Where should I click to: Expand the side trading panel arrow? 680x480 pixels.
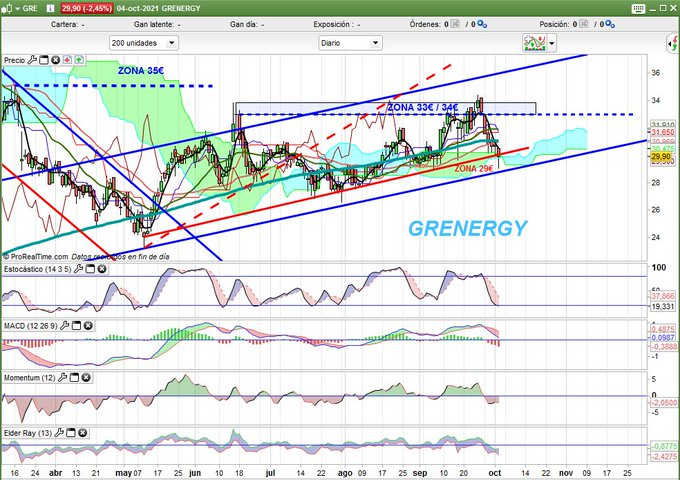(x=673, y=44)
